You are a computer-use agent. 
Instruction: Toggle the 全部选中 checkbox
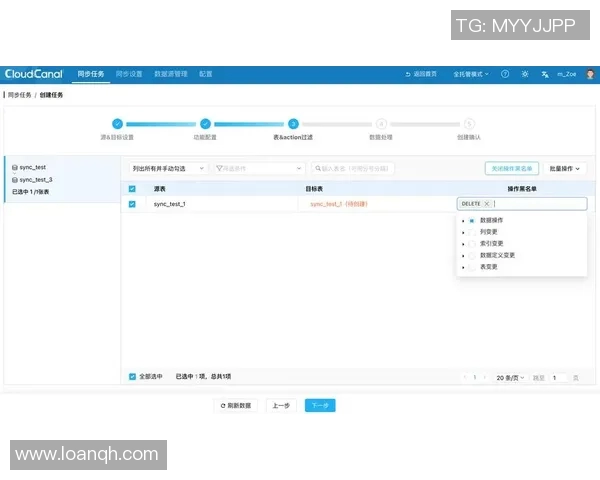pos(132,377)
